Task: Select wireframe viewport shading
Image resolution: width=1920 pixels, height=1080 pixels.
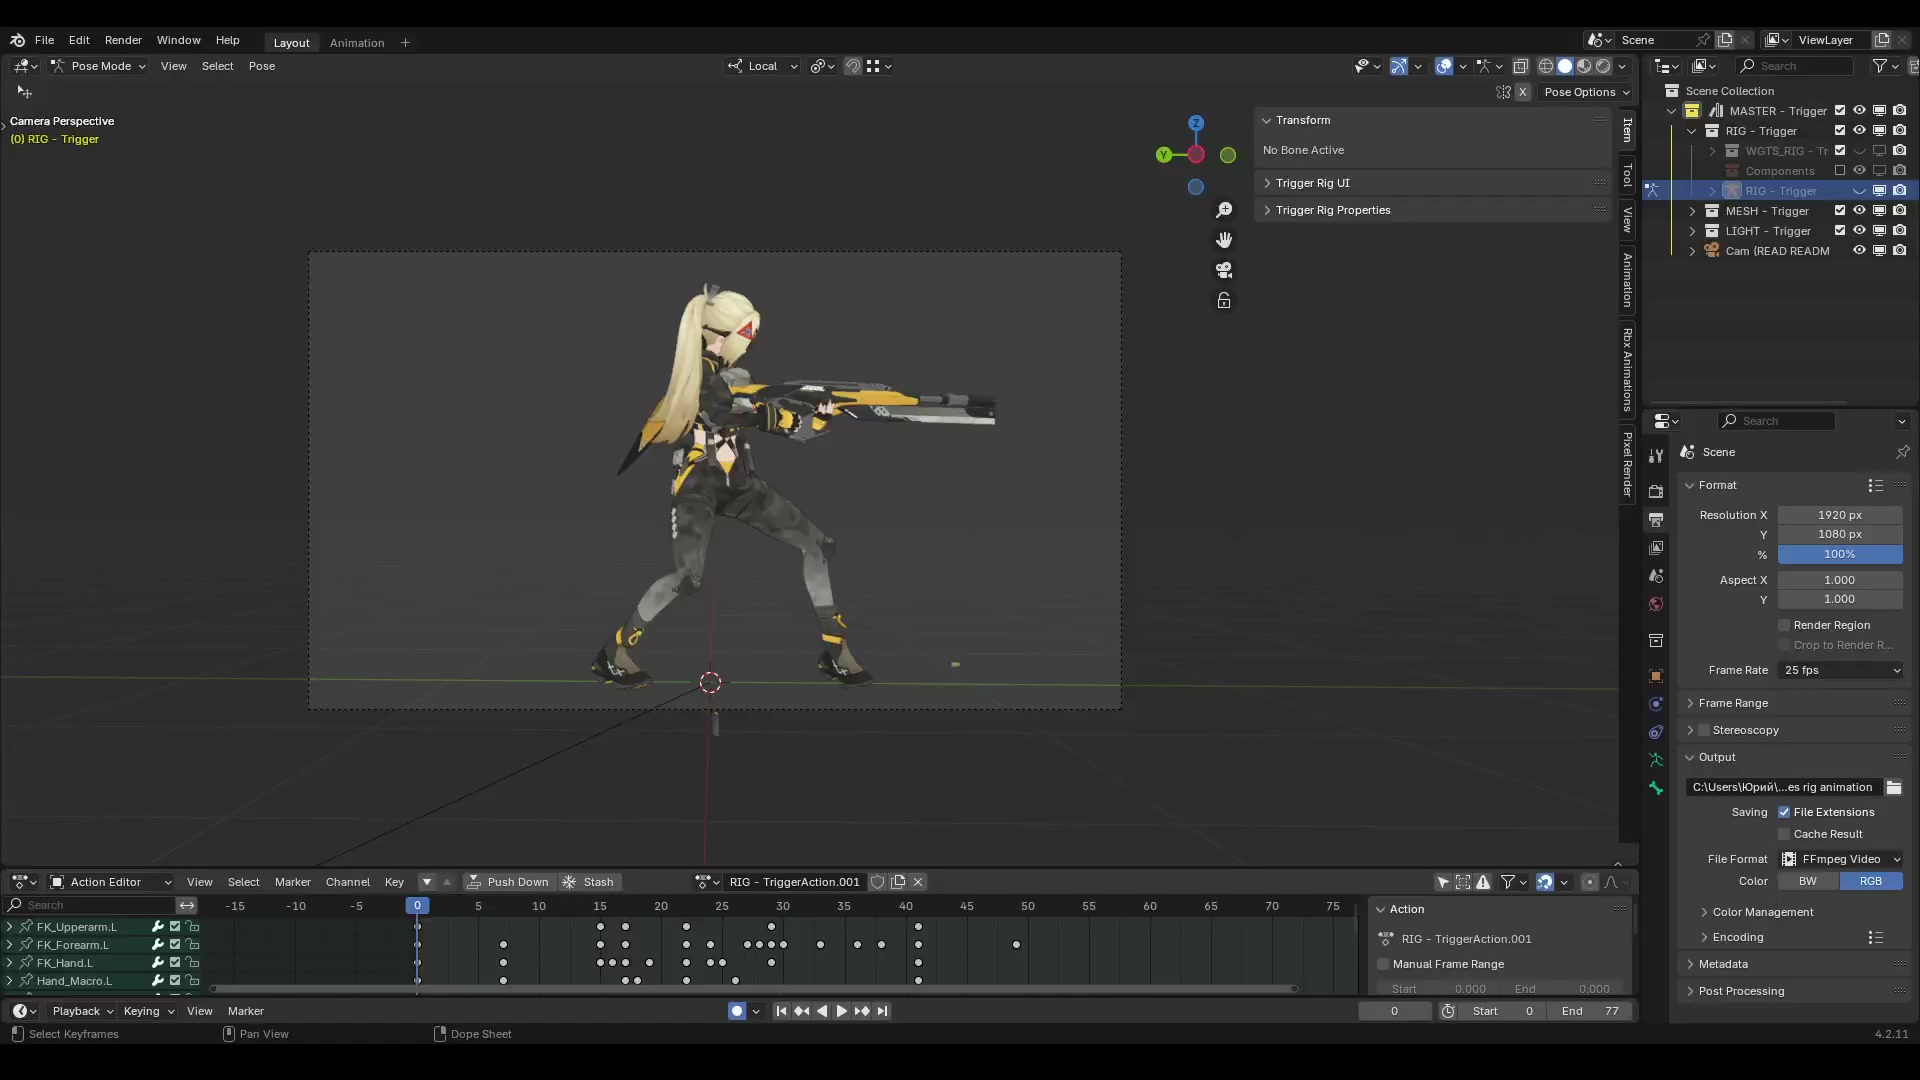Action: click(1546, 66)
